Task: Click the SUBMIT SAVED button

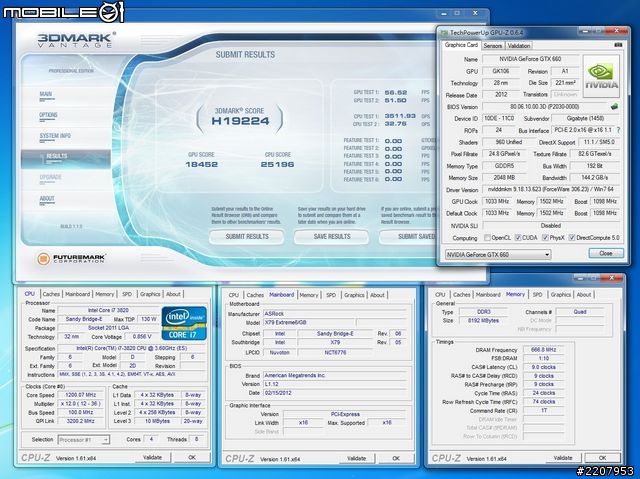Action: [408, 237]
